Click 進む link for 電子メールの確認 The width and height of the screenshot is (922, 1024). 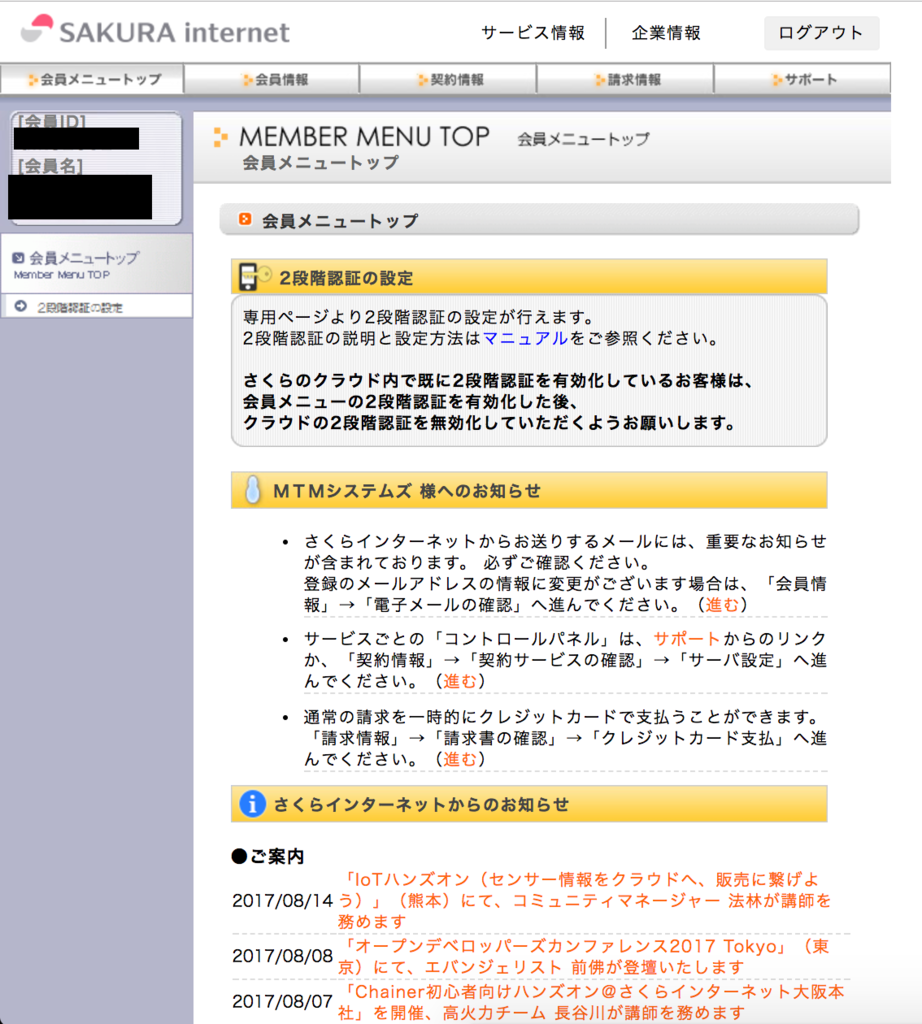point(722,605)
